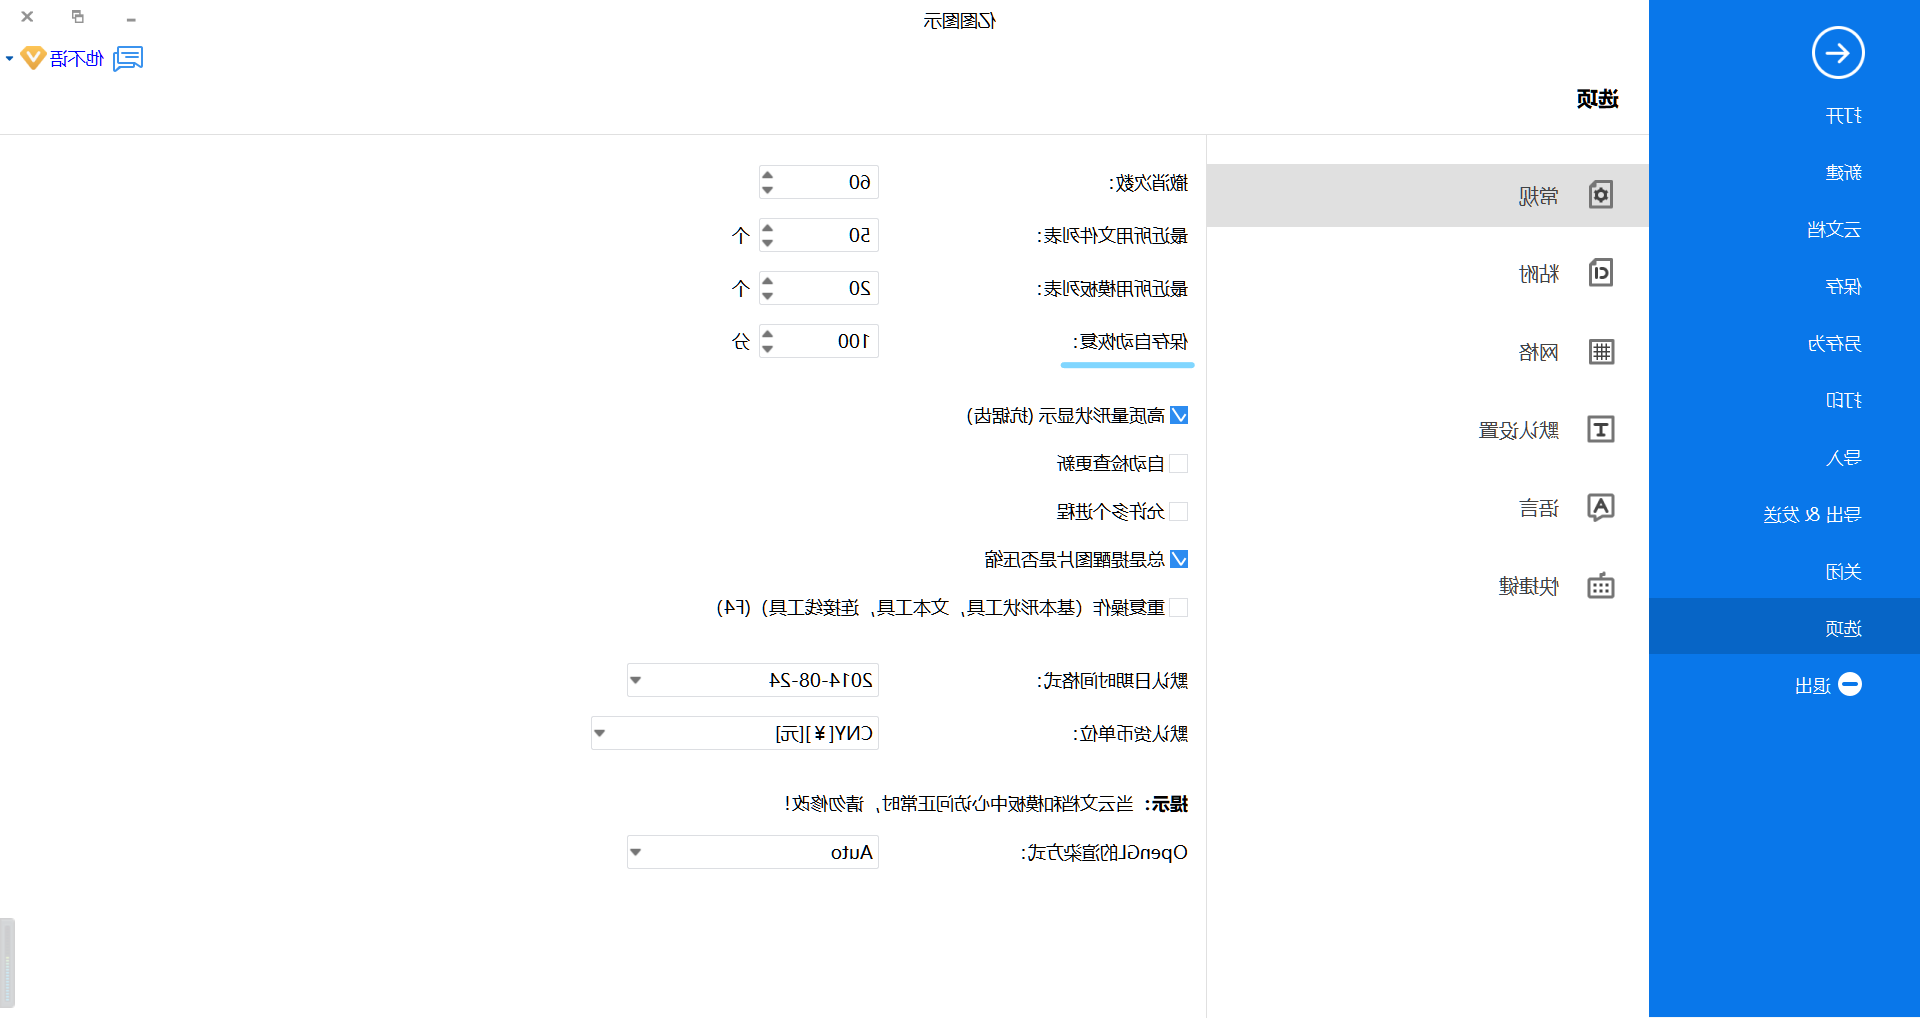Click the username 他不语
Viewport: 1920px width, 1018px height.
click(x=77, y=59)
